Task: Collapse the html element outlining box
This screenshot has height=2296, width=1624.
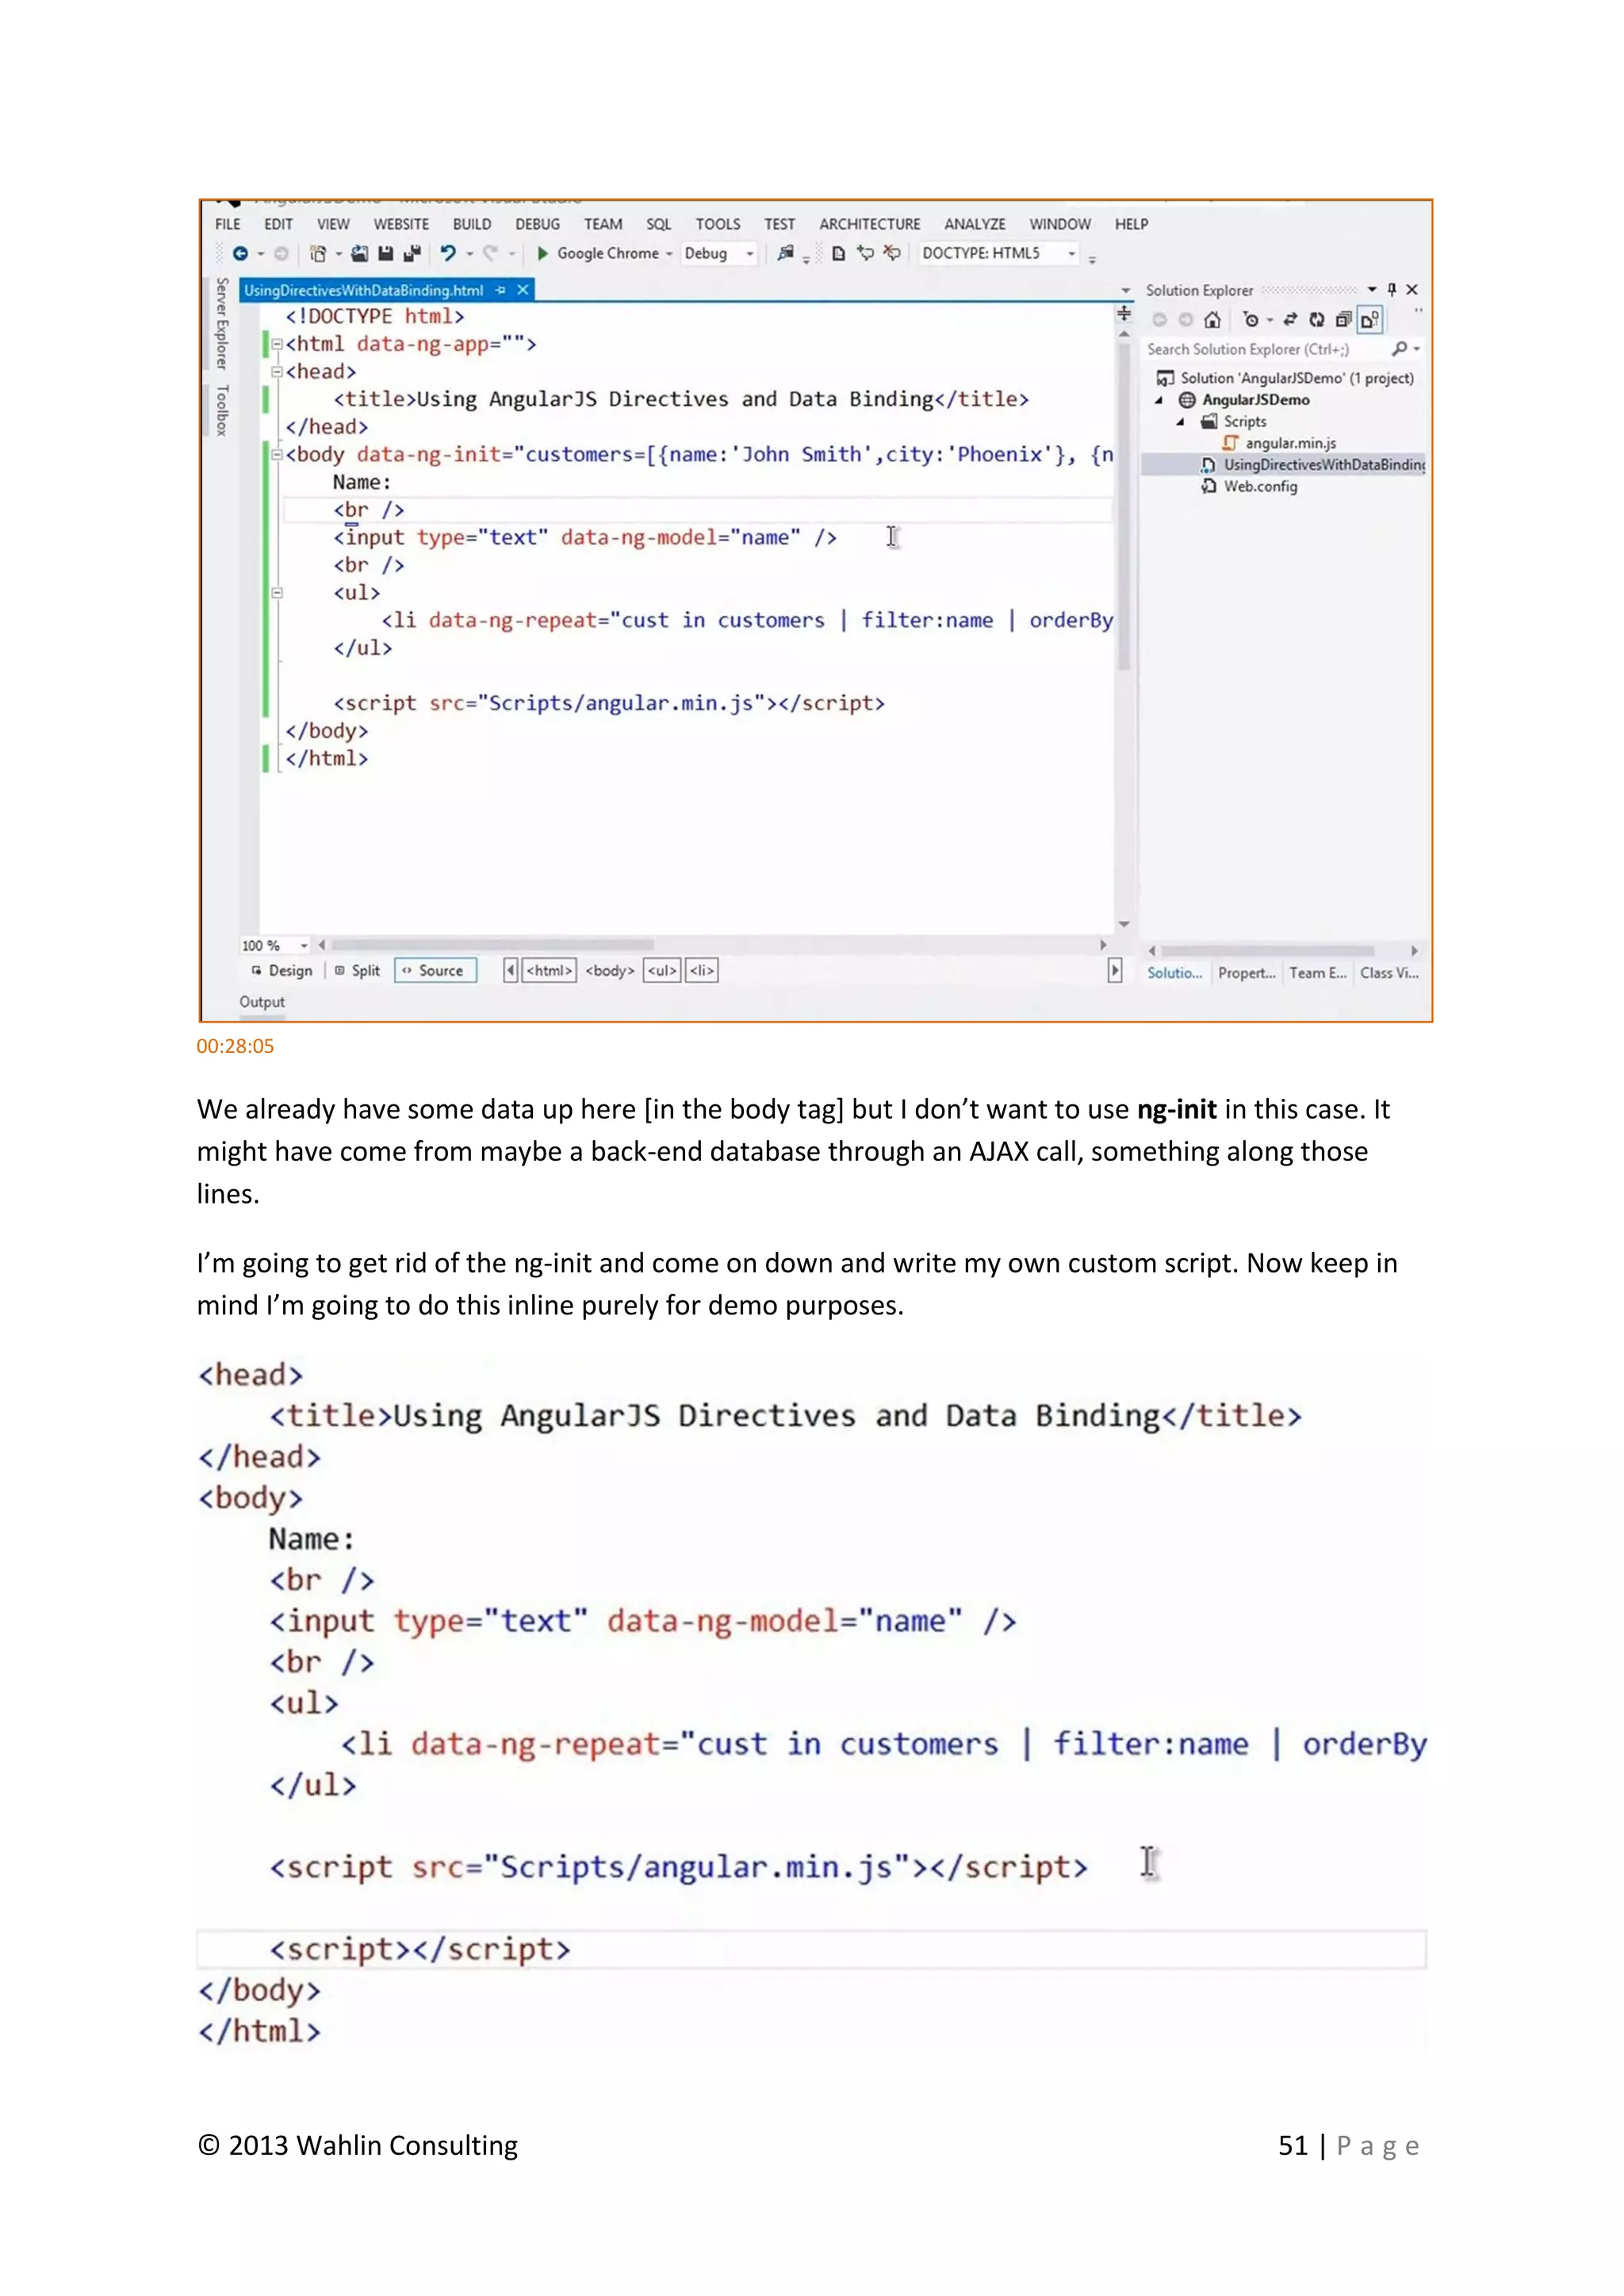Action: tap(277, 344)
